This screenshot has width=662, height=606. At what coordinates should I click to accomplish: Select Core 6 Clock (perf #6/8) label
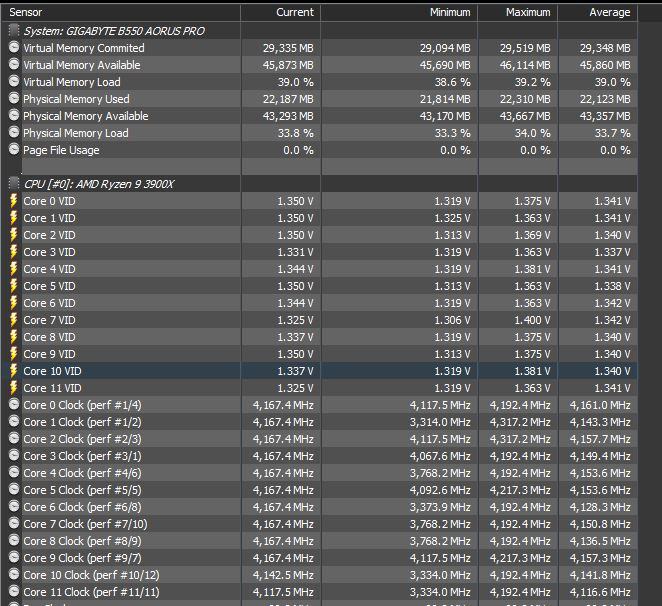(x=82, y=507)
